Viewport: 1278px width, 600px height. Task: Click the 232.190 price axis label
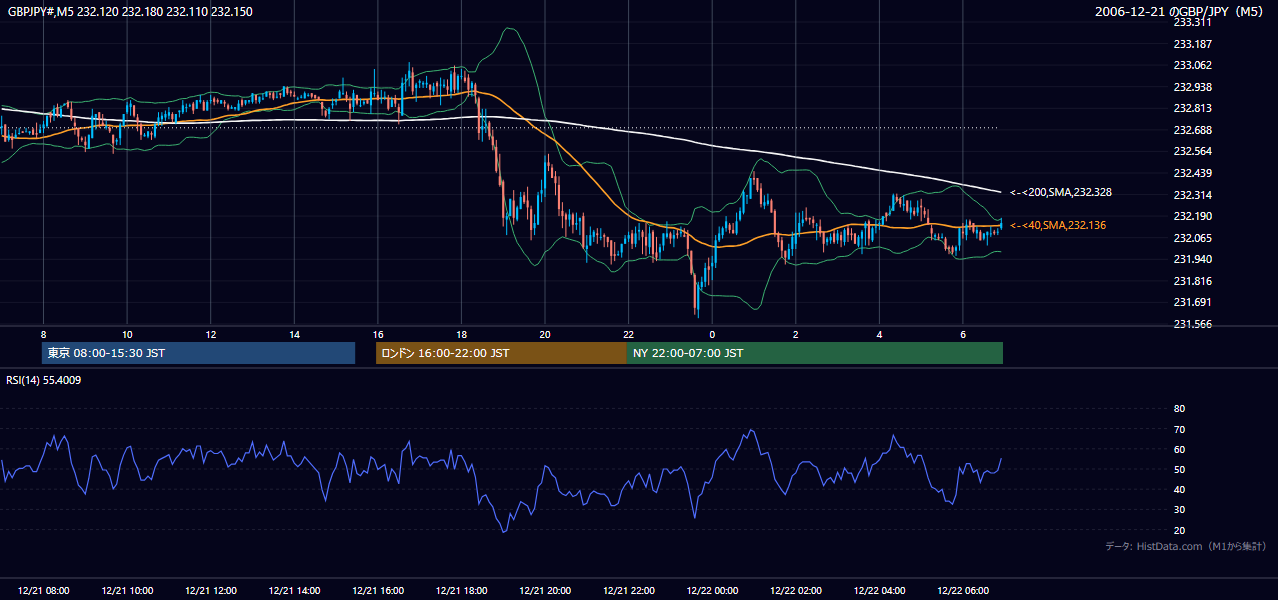(1192, 216)
